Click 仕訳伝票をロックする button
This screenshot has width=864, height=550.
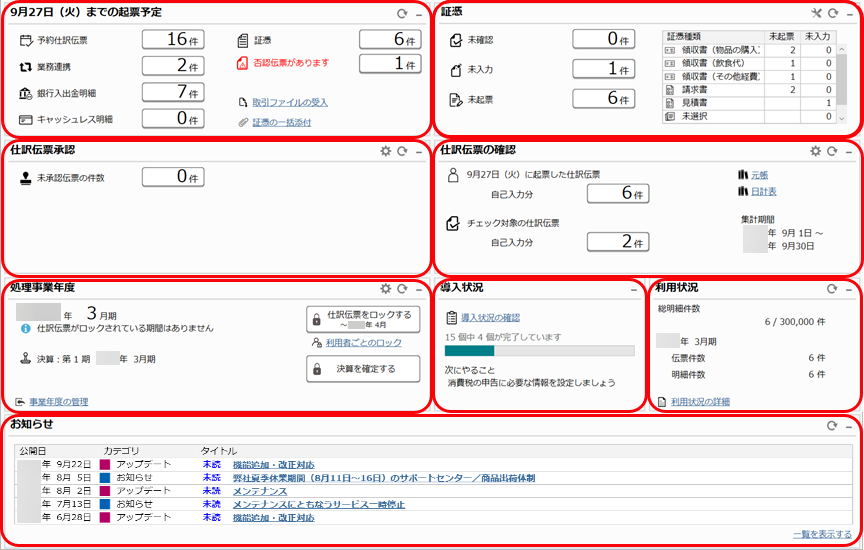363,320
